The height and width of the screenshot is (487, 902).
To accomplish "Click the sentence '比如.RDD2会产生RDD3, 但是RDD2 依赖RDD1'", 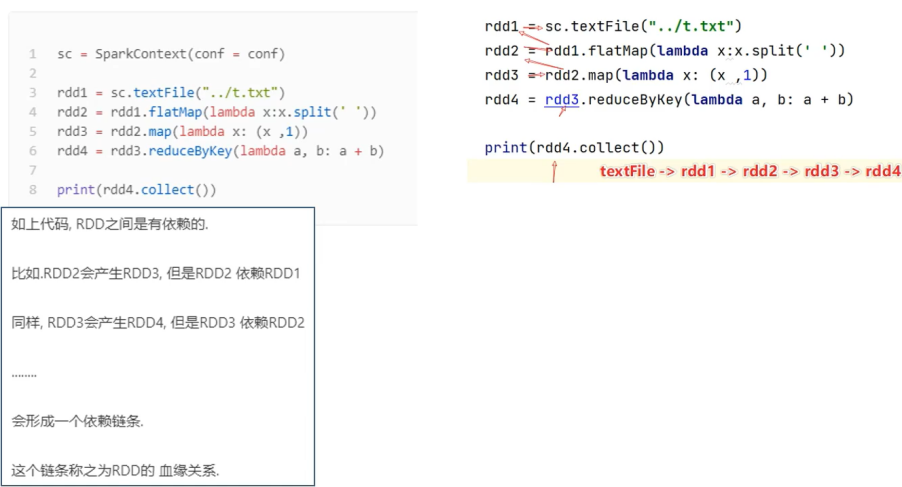I will (156, 274).
